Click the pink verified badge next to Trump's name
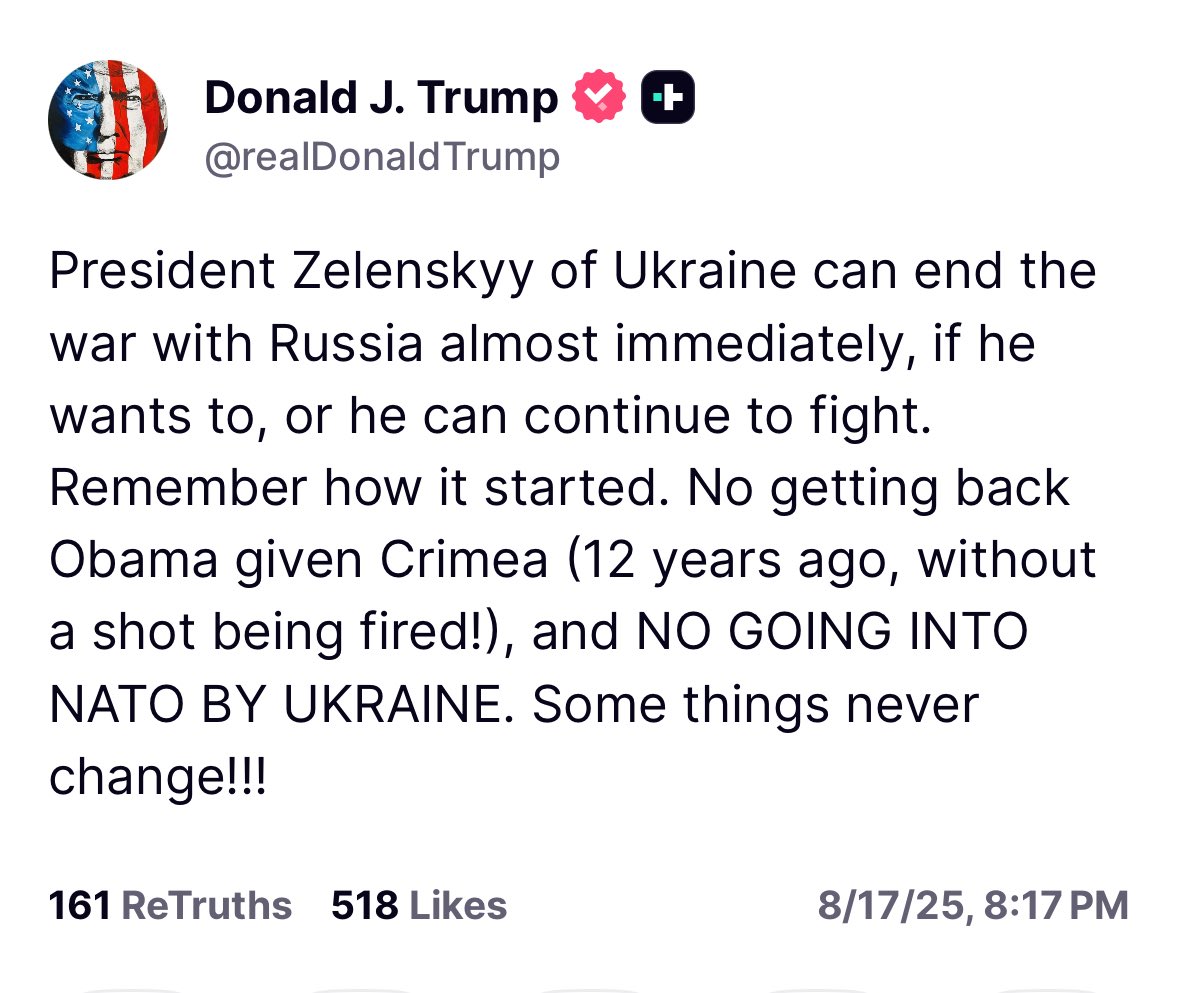The width and height of the screenshot is (1179, 993). point(597,96)
